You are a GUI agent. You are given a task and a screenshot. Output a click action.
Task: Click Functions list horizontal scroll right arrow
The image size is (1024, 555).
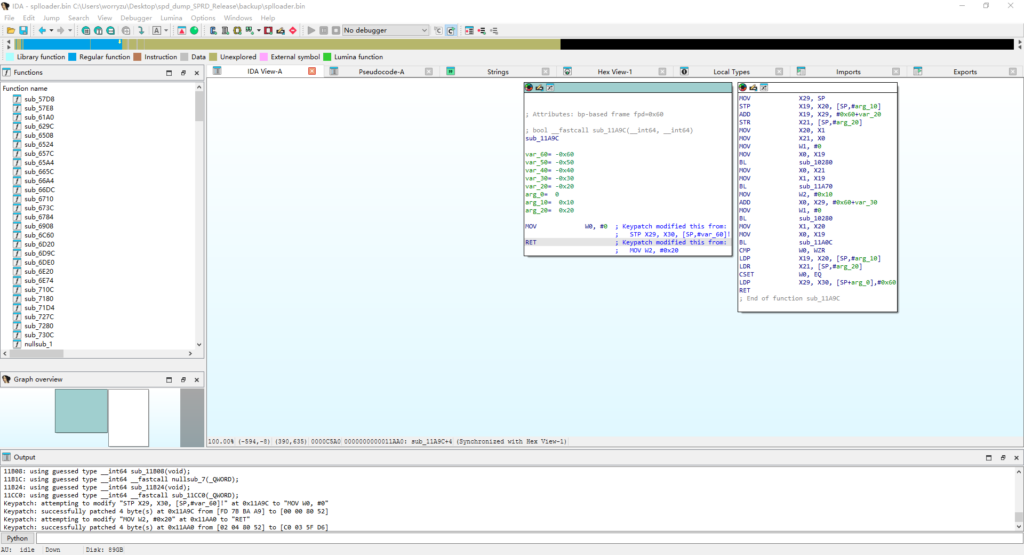(191, 353)
